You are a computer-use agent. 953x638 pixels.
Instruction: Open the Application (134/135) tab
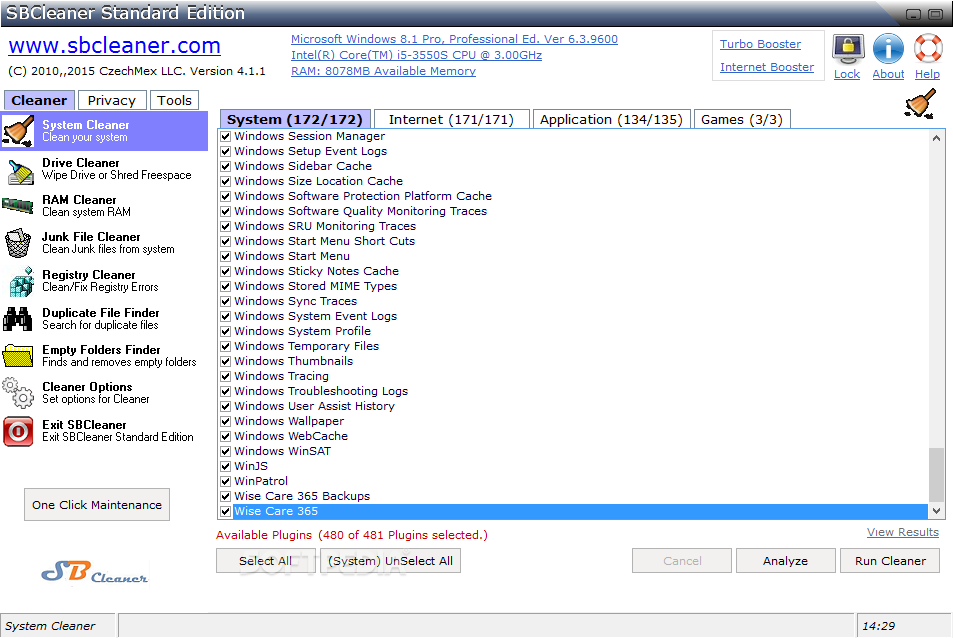coord(611,119)
